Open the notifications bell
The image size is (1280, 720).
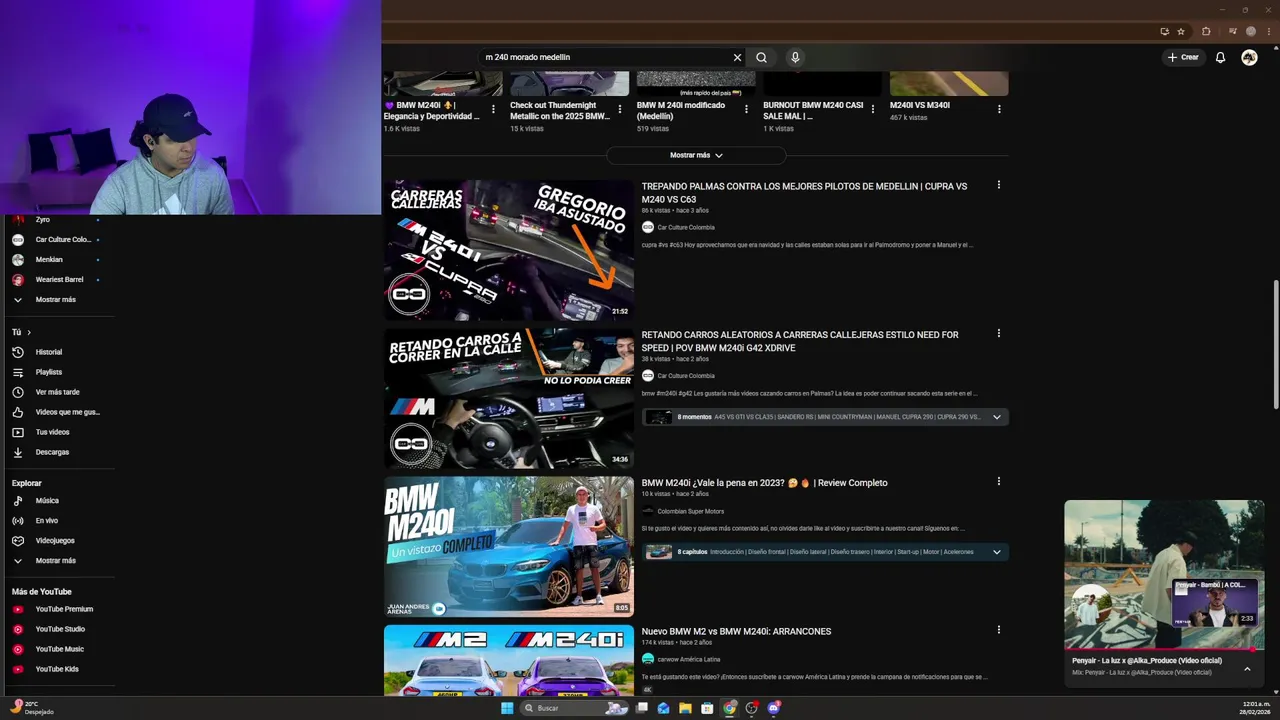click(1220, 57)
